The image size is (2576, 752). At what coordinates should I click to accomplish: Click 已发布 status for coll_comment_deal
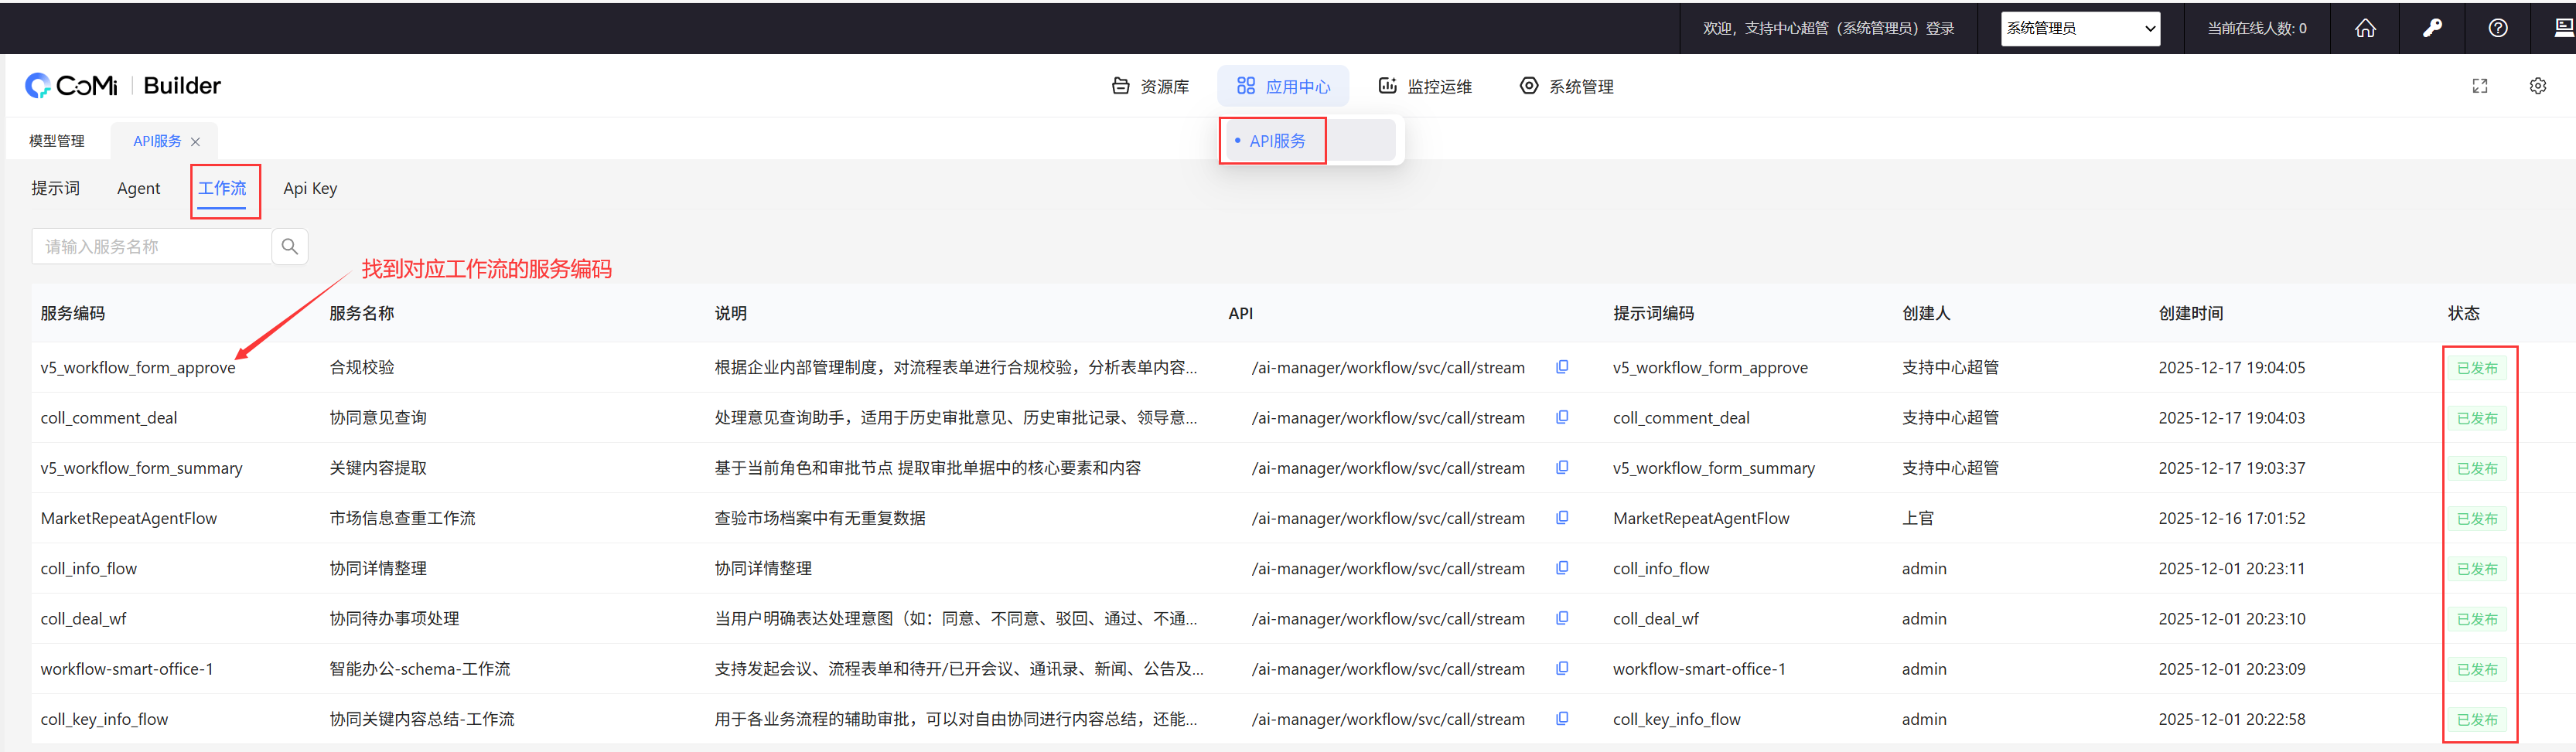click(2476, 418)
